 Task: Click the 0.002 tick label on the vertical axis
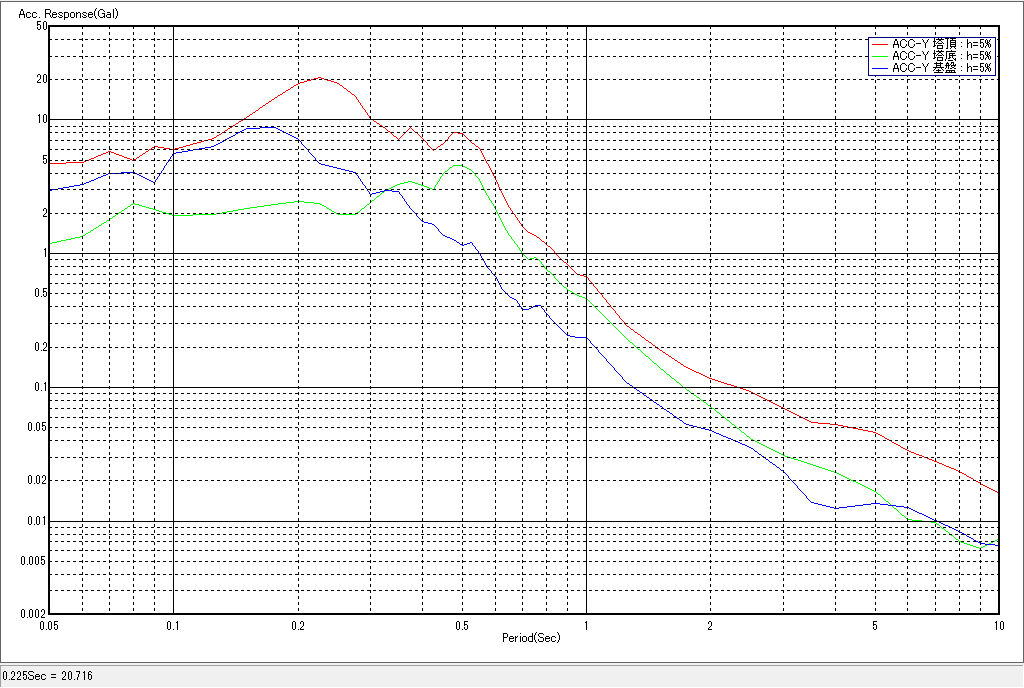coord(35,614)
